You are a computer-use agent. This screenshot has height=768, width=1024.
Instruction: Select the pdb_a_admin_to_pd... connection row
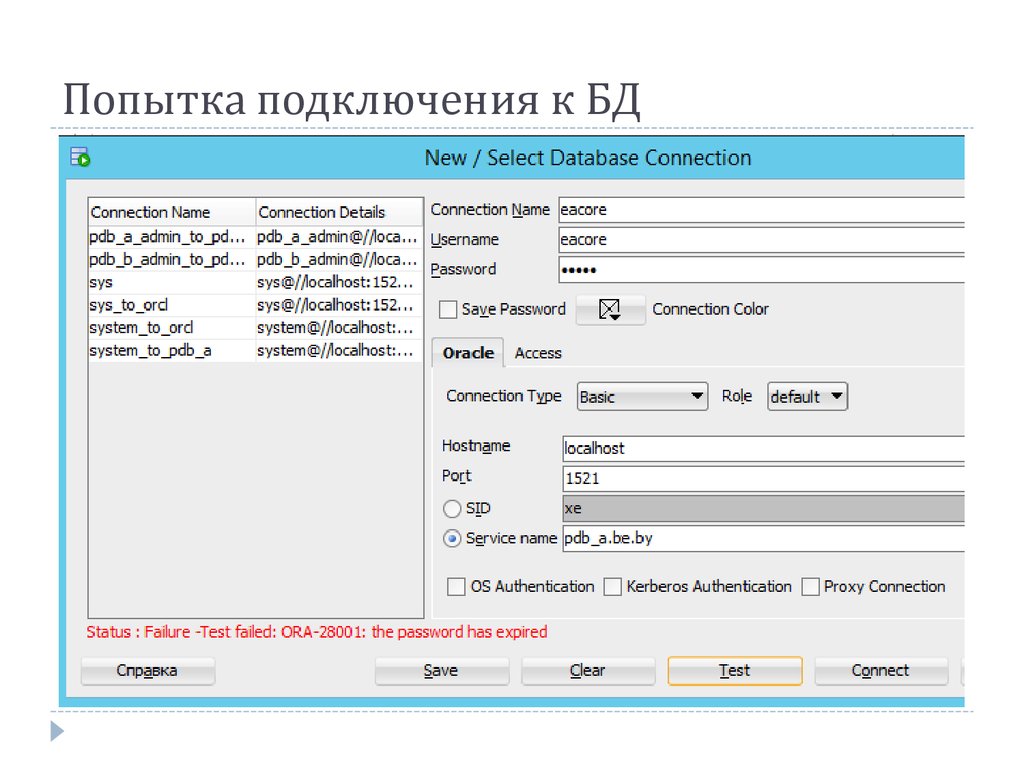coord(256,236)
